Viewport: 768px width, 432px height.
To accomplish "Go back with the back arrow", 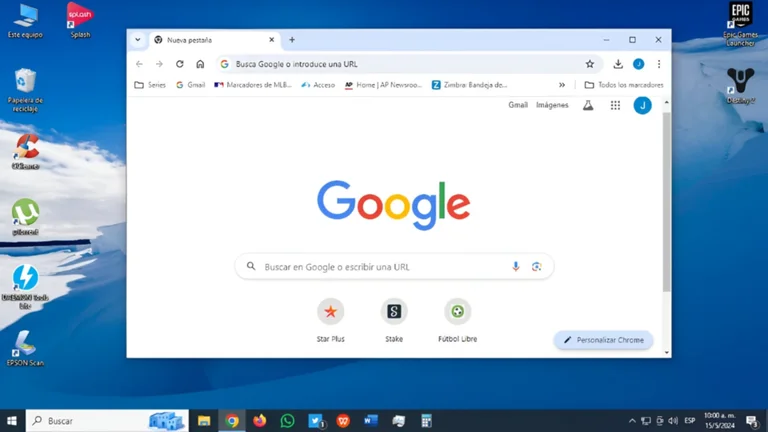I will [x=139, y=64].
